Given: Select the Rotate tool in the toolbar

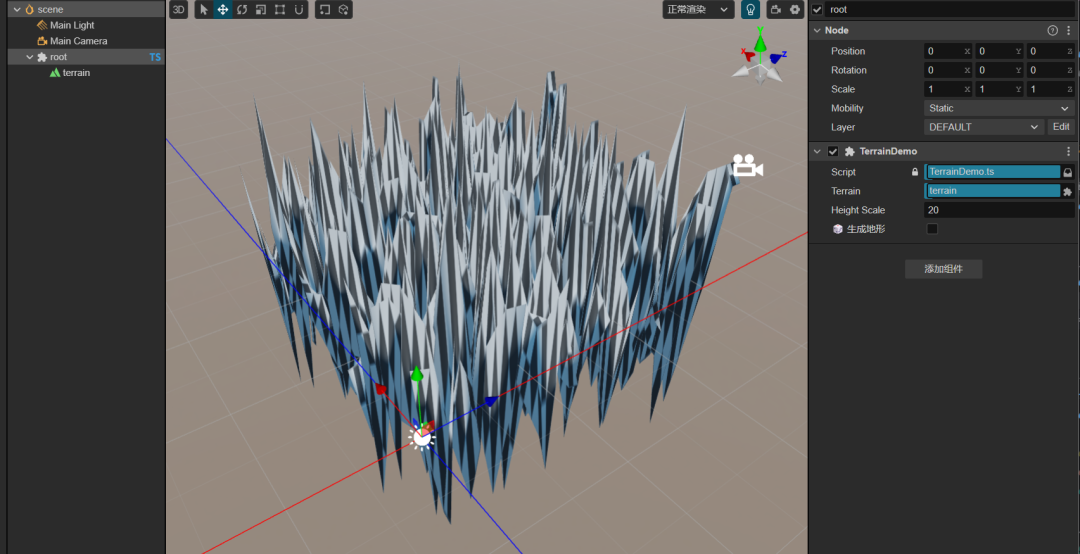Looking at the screenshot, I should [x=242, y=9].
